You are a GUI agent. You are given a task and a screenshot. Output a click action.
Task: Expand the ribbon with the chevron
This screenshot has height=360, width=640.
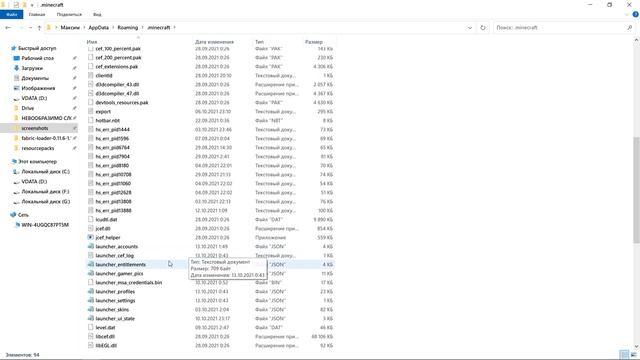click(x=627, y=14)
